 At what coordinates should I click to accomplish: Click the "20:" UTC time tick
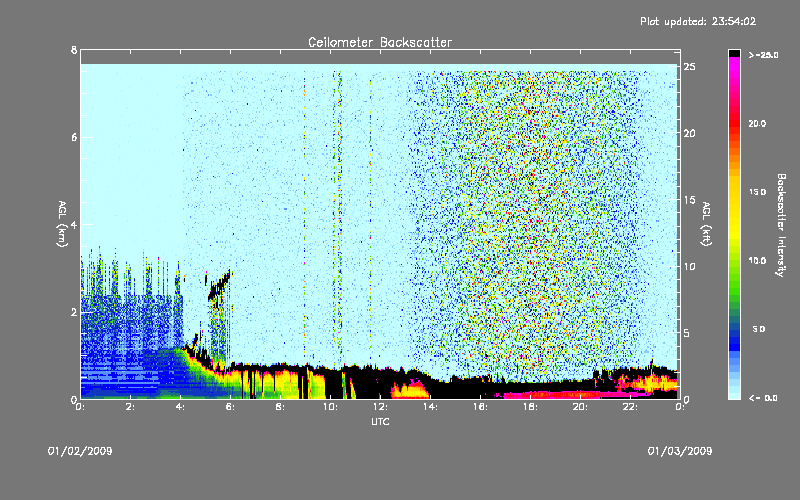(x=581, y=407)
